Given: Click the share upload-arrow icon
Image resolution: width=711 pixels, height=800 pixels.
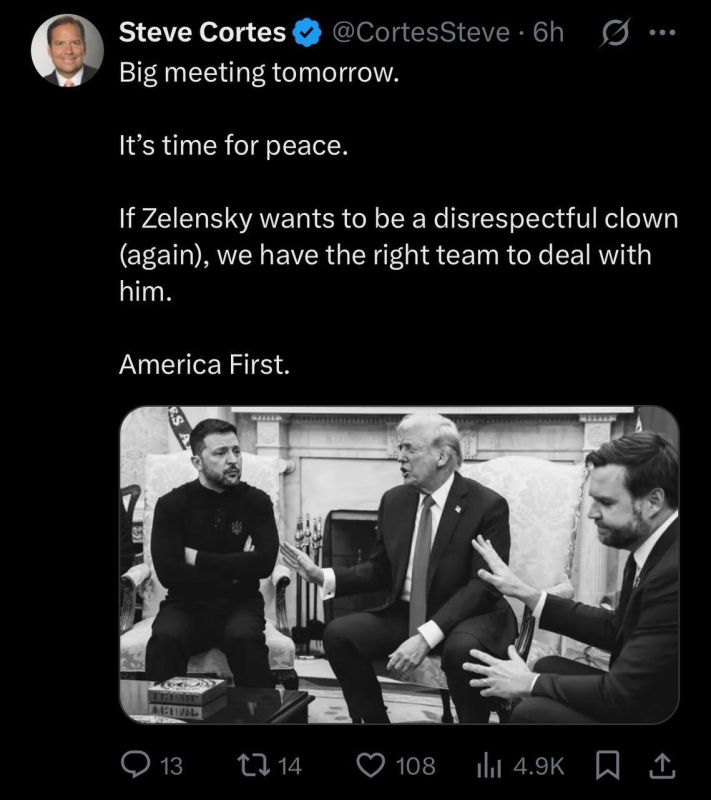Looking at the screenshot, I should (x=663, y=766).
